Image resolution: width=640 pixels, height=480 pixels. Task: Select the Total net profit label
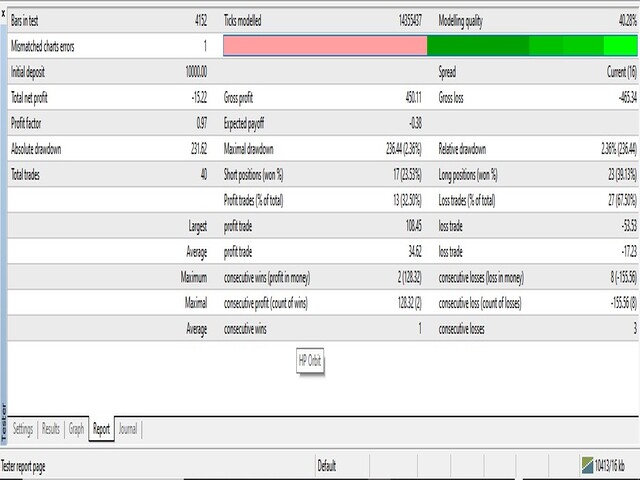coord(29,98)
